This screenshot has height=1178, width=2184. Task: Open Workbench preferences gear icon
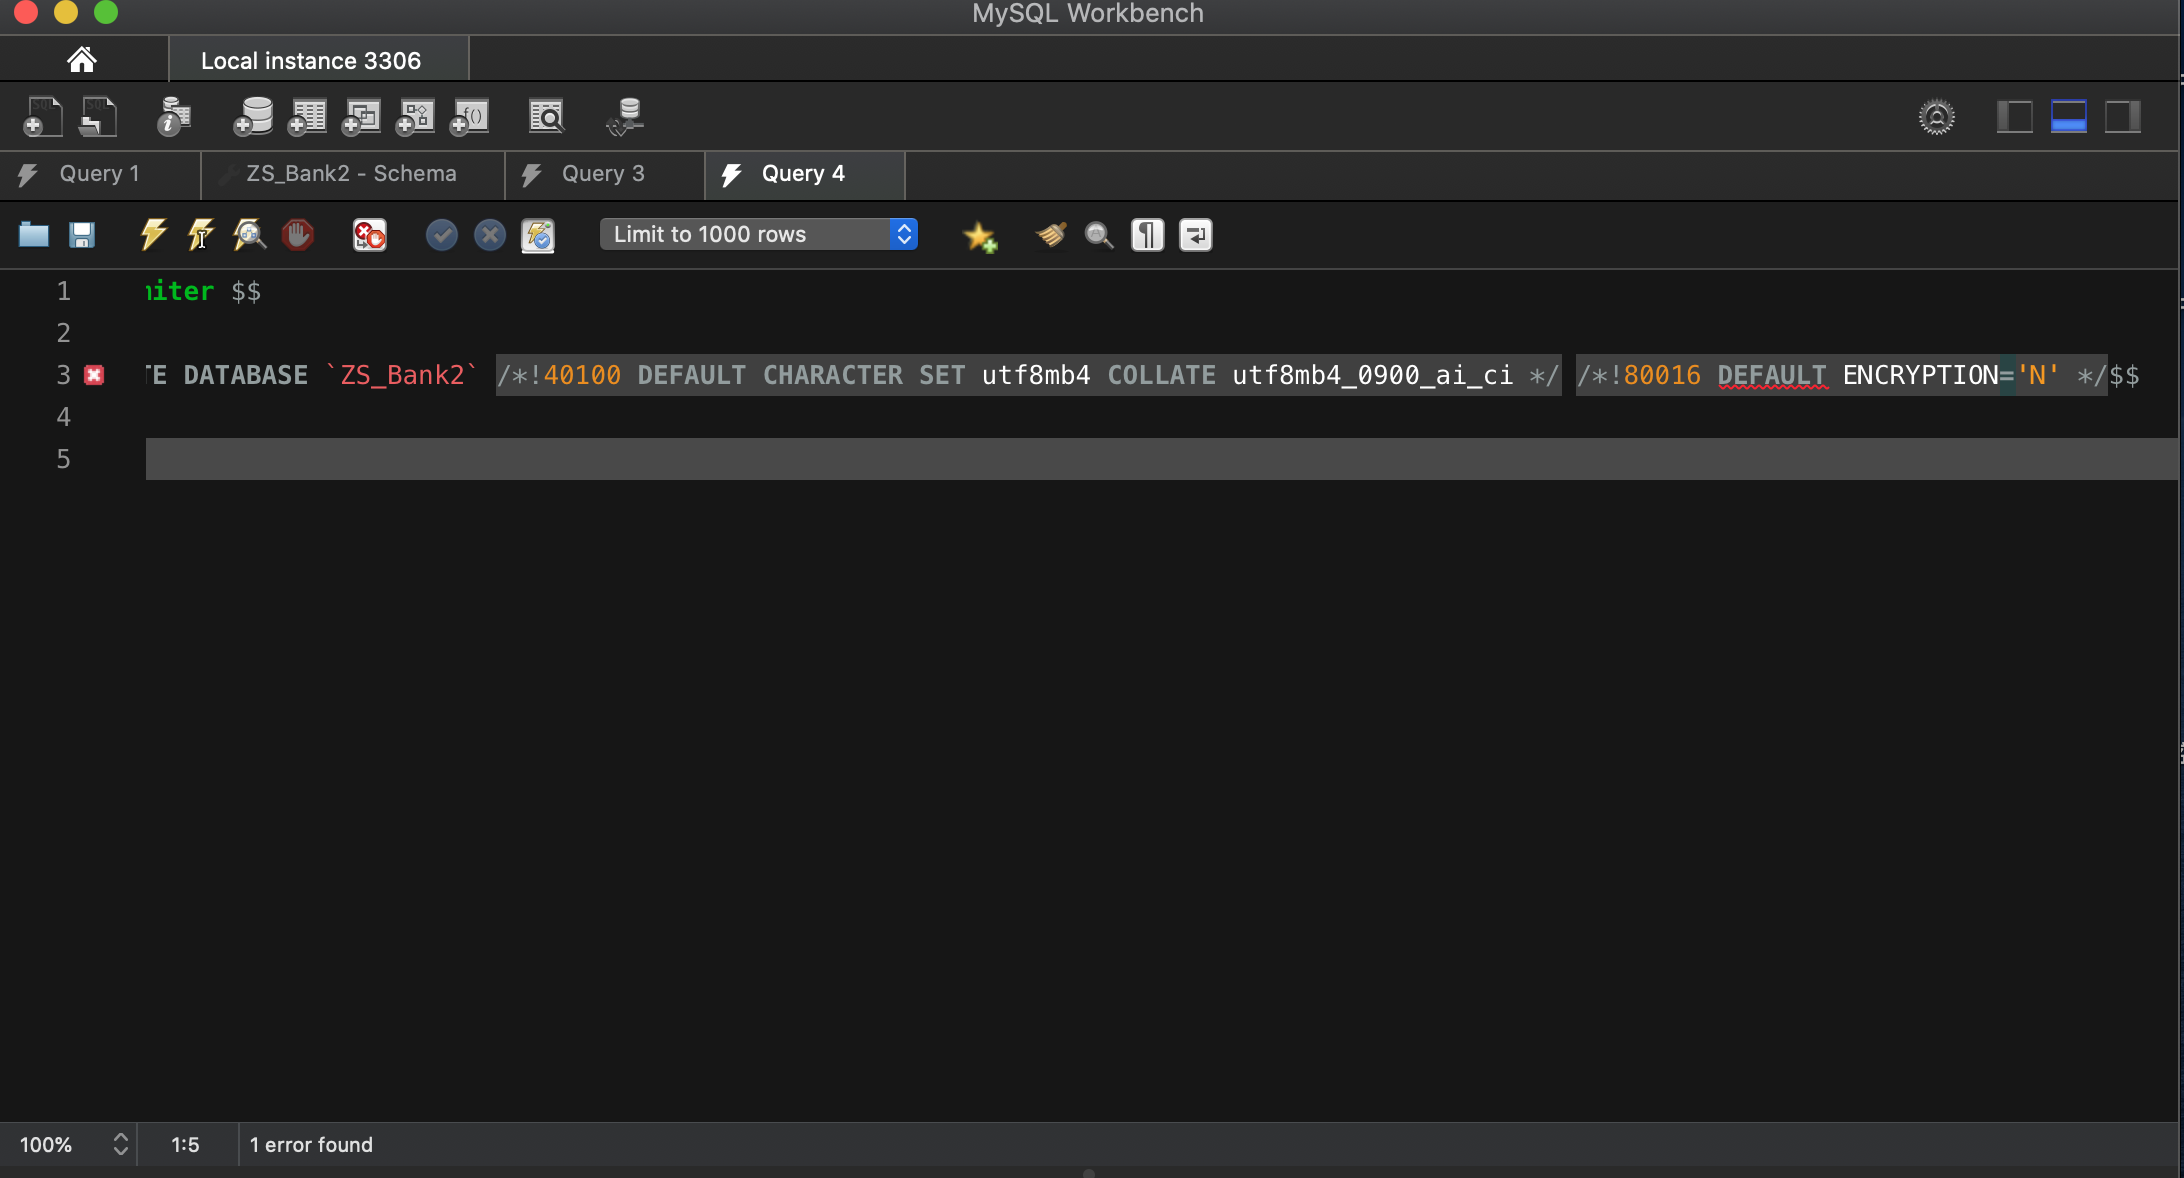[x=1937, y=117]
